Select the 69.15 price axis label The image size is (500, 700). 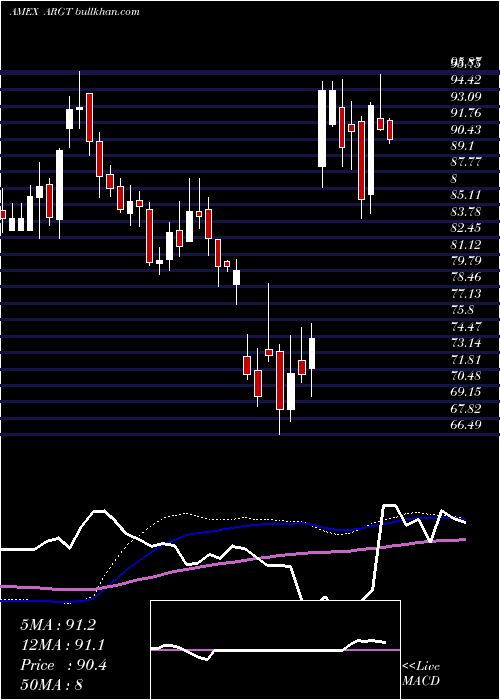click(x=466, y=392)
